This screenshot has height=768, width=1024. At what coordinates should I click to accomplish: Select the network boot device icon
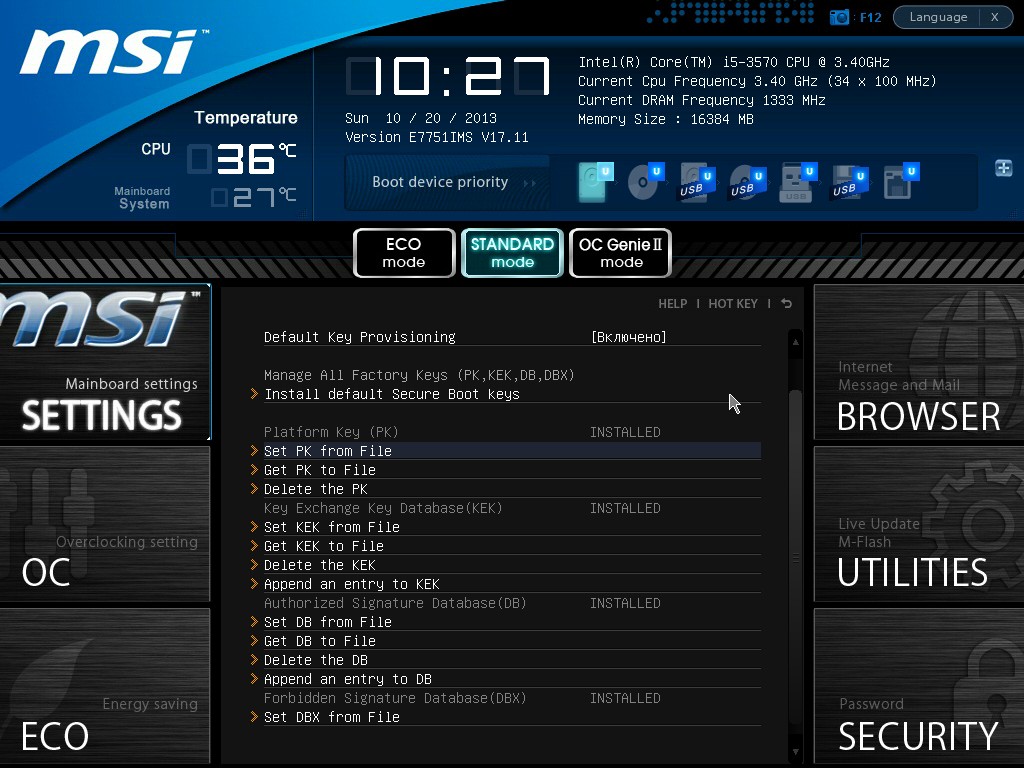pyautogui.click(x=901, y=182)
